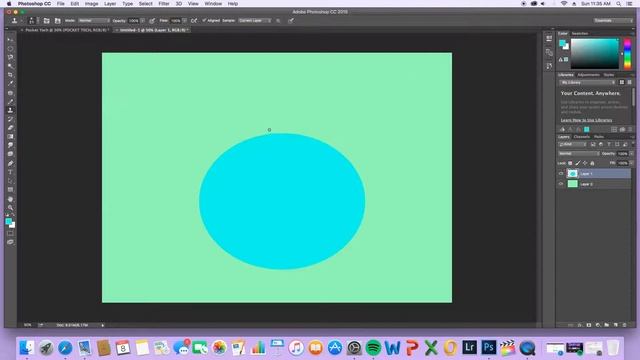640x360 pixels.
Task: Select the Move tool
Action: click(x=10, y=40)
